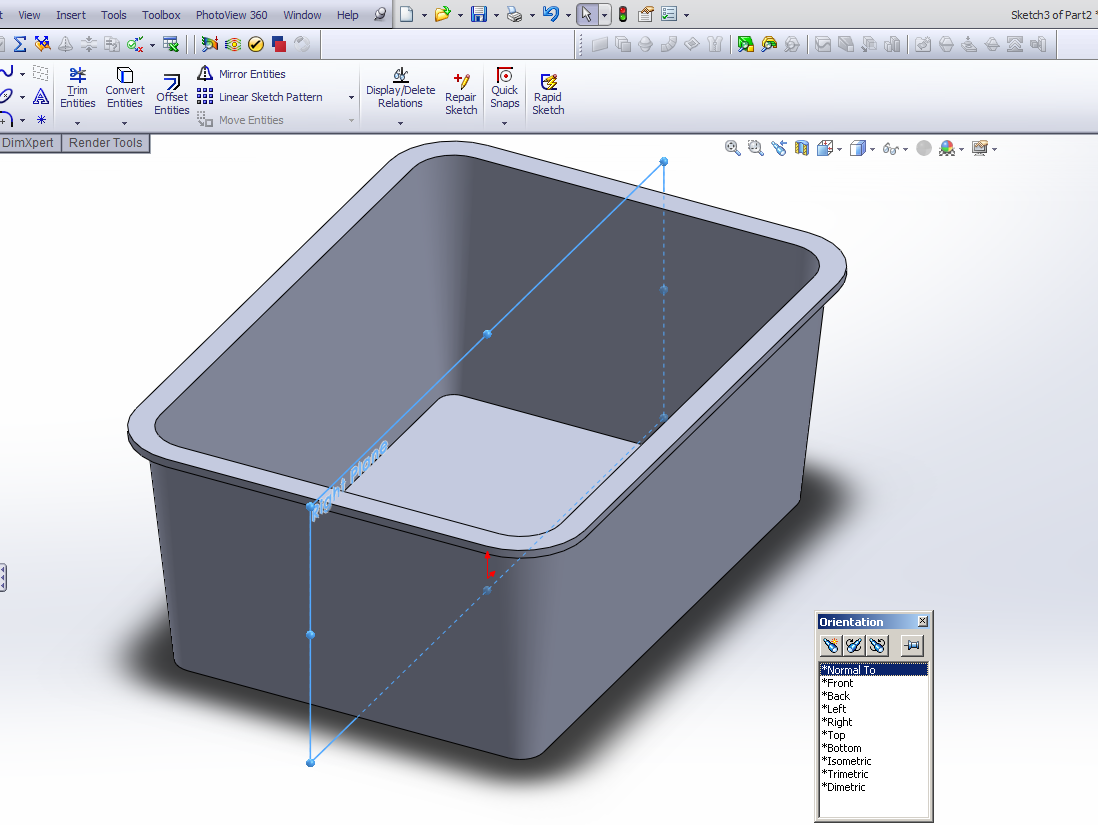Screen dimensions: 1098x825
Task: Open the Quick Snaps dropdown arrow
Action: coord(504,123)
